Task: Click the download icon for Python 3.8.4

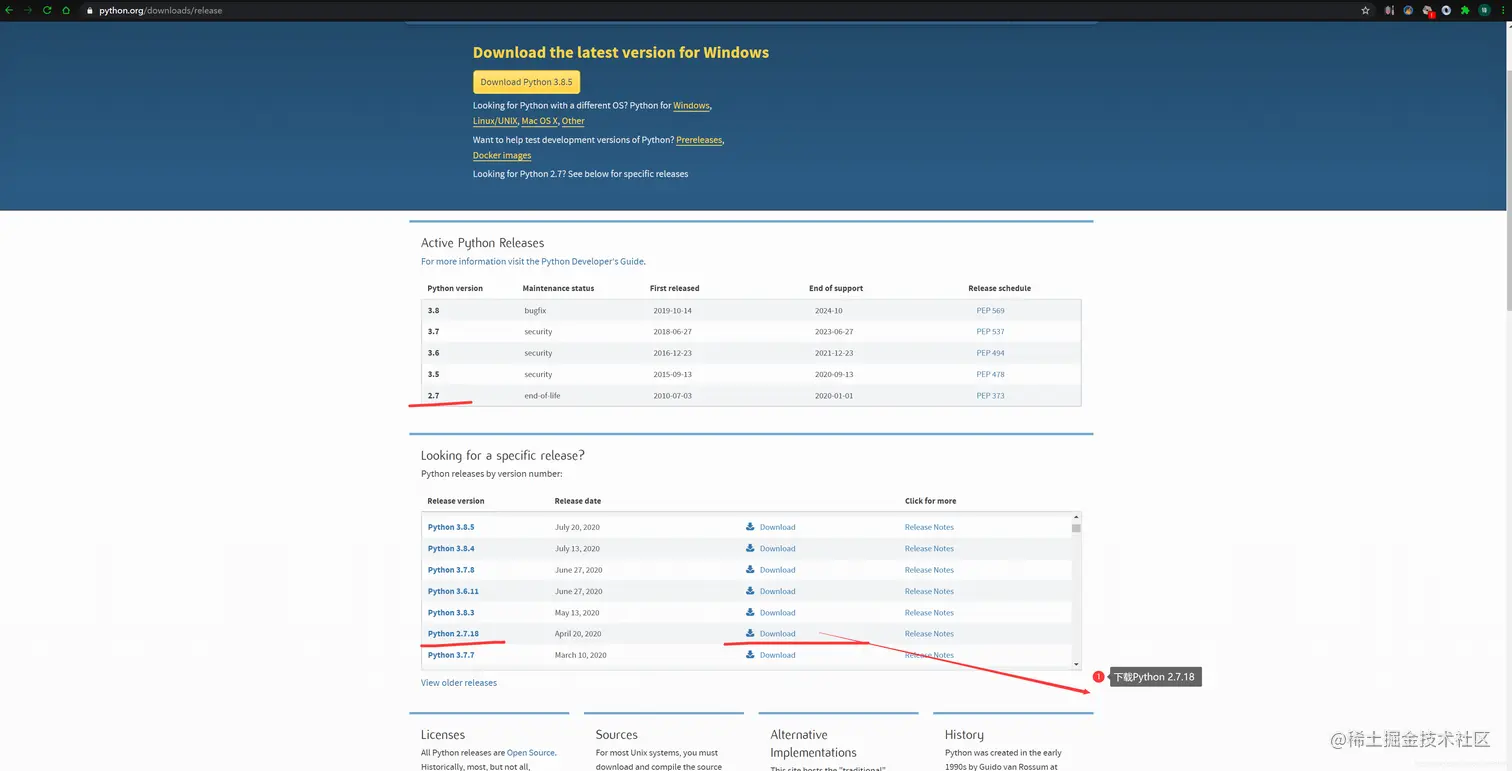Action: [x=750, y=548]
